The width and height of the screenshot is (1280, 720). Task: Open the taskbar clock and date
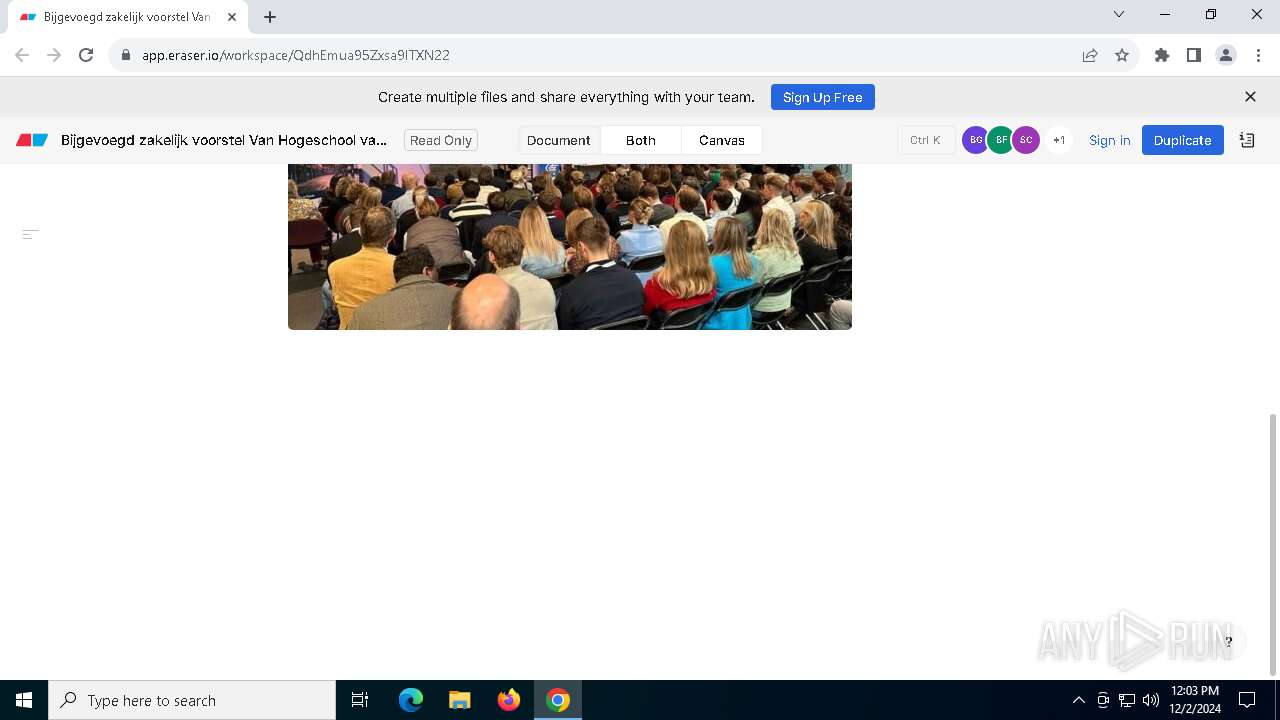[x=1195, y=700]
